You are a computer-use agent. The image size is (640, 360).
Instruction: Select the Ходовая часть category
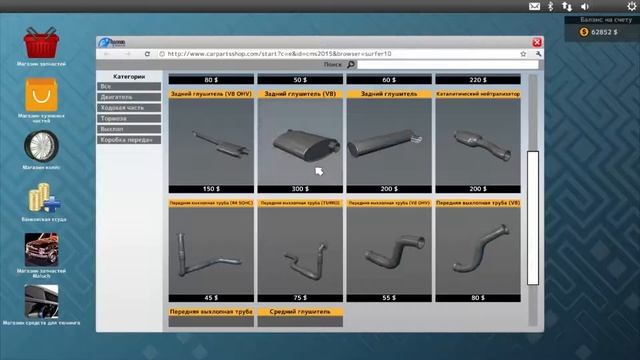coord(129,108)
